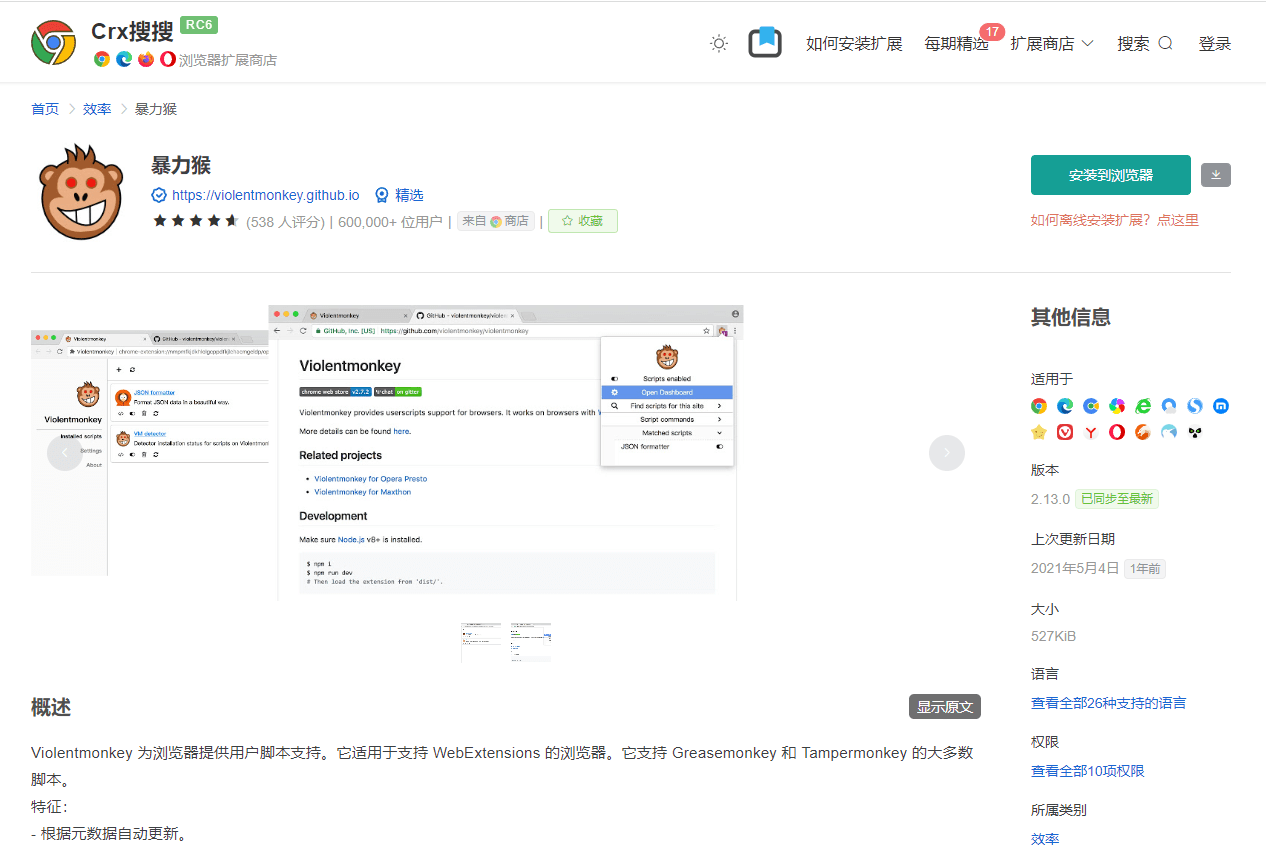Click the 527KiB size value
This screenshot has width=1266, height=846.
coord(1053,636)
